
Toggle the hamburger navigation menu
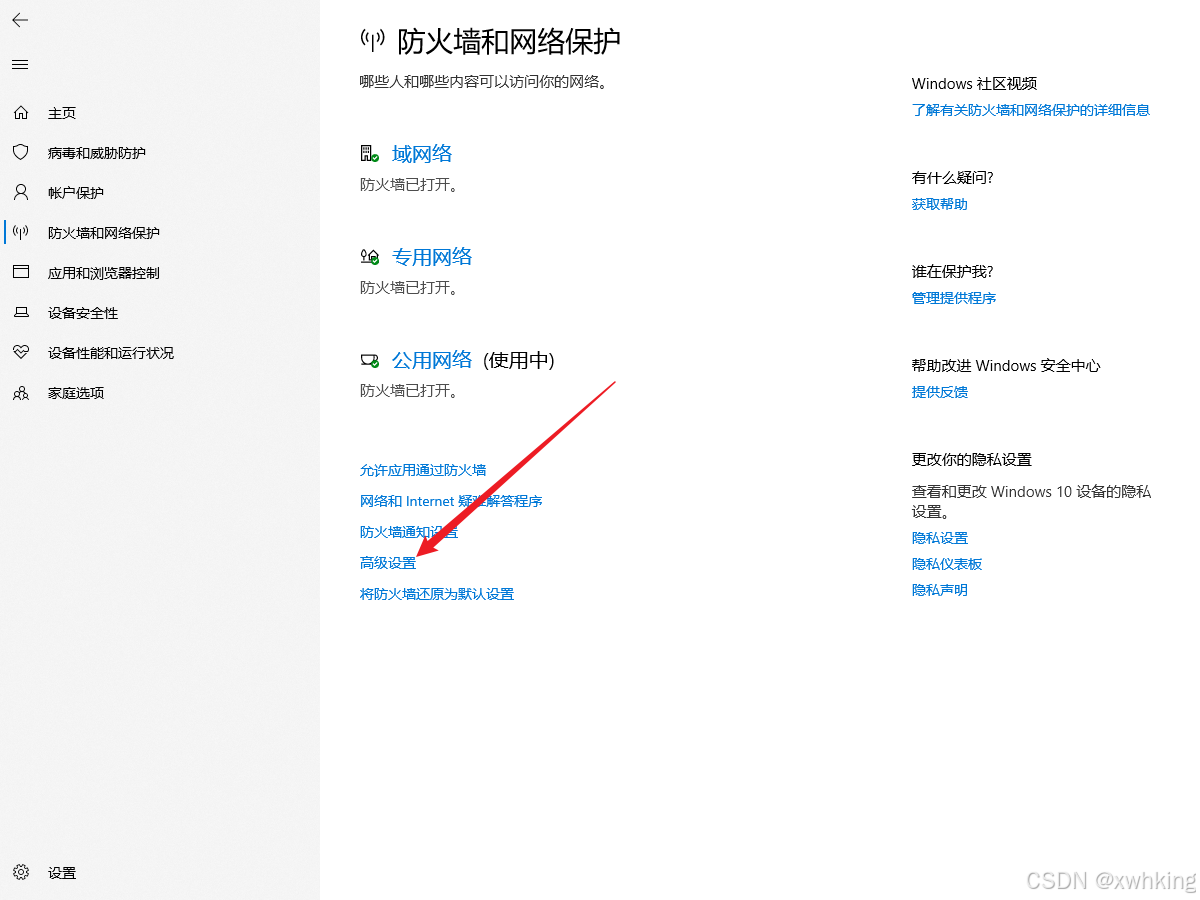click(20, 65)
